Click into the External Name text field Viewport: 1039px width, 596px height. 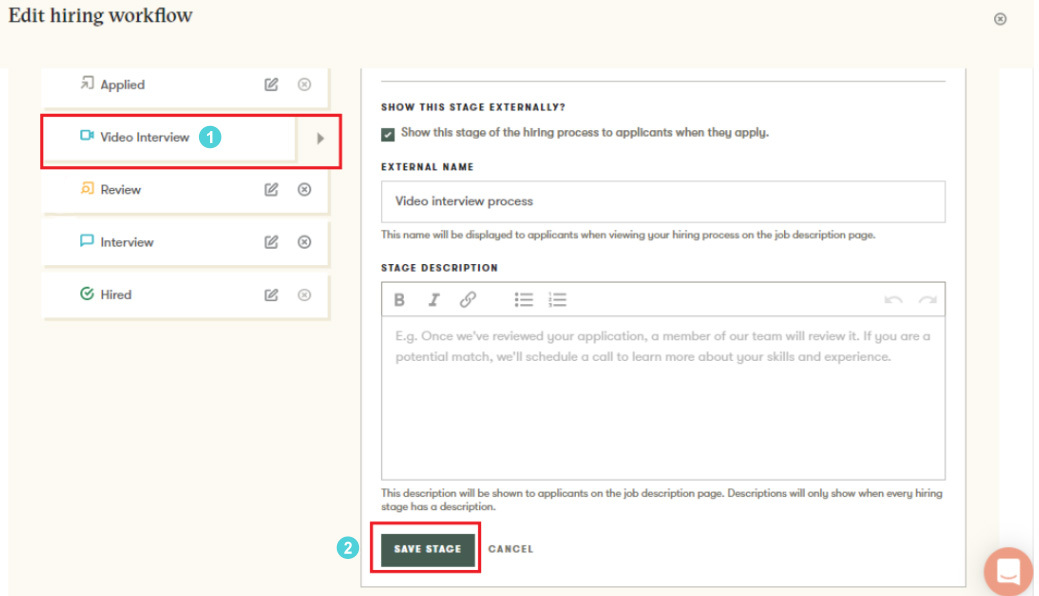coord(662,201)
